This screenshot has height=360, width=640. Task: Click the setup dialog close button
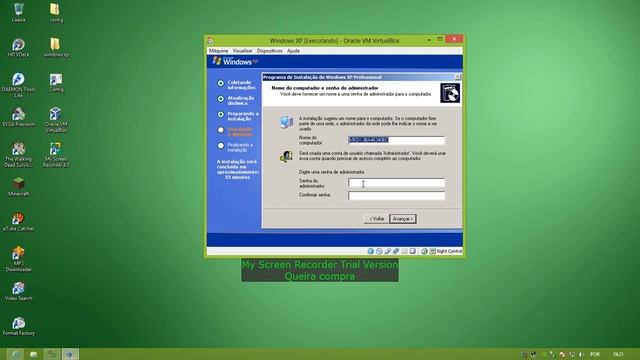(458, 77)
